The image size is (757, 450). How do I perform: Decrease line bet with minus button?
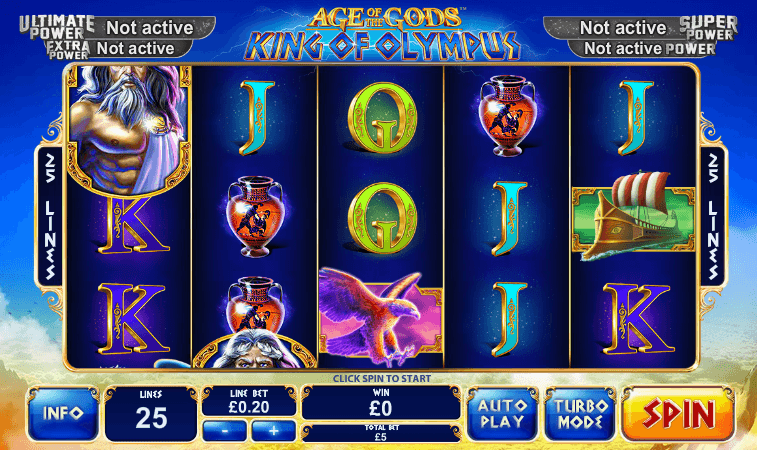(x=224, y=431)
